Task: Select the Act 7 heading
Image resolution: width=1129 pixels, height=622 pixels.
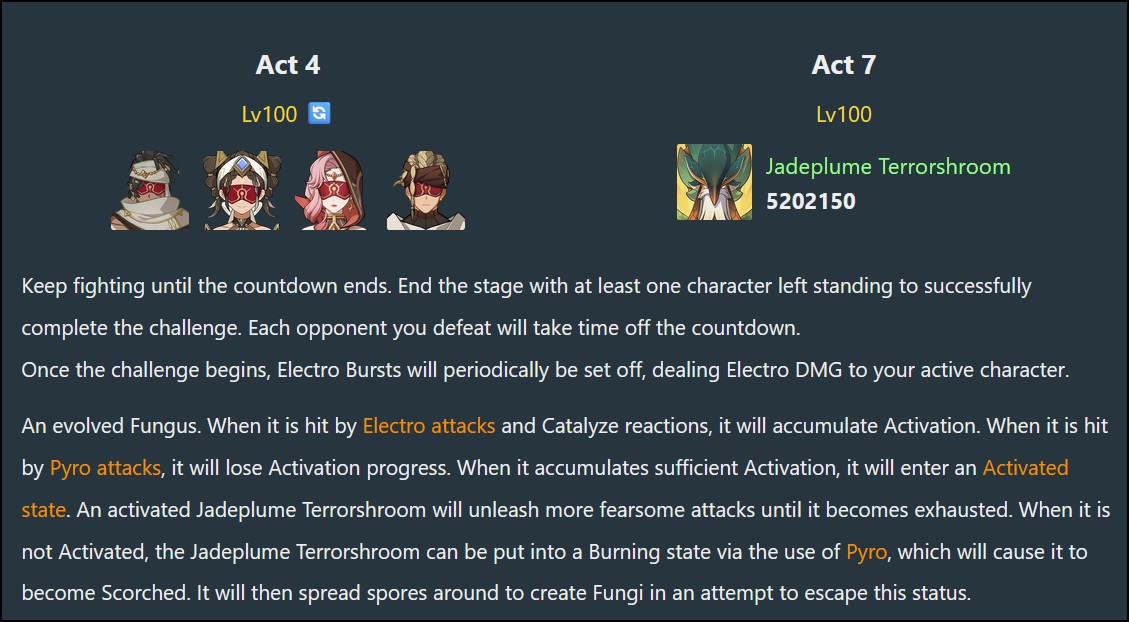Action: click(x=843, y=65)
